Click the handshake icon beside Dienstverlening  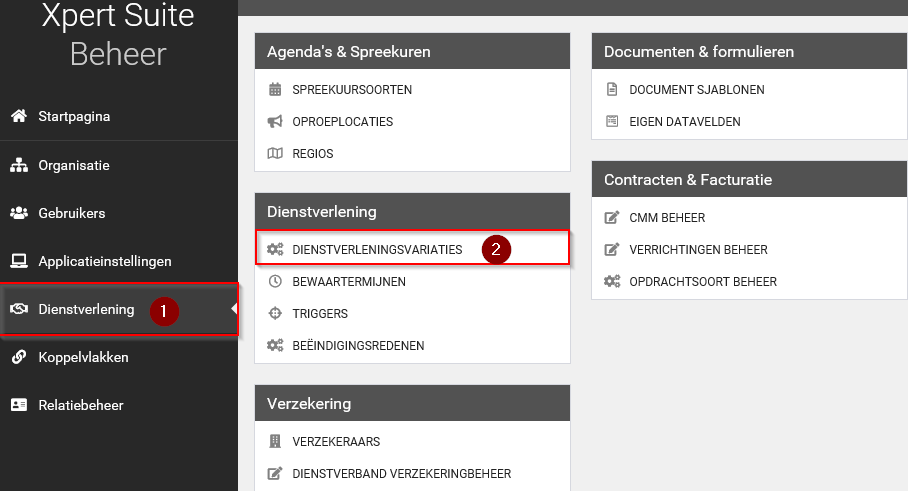pos(18,309)
